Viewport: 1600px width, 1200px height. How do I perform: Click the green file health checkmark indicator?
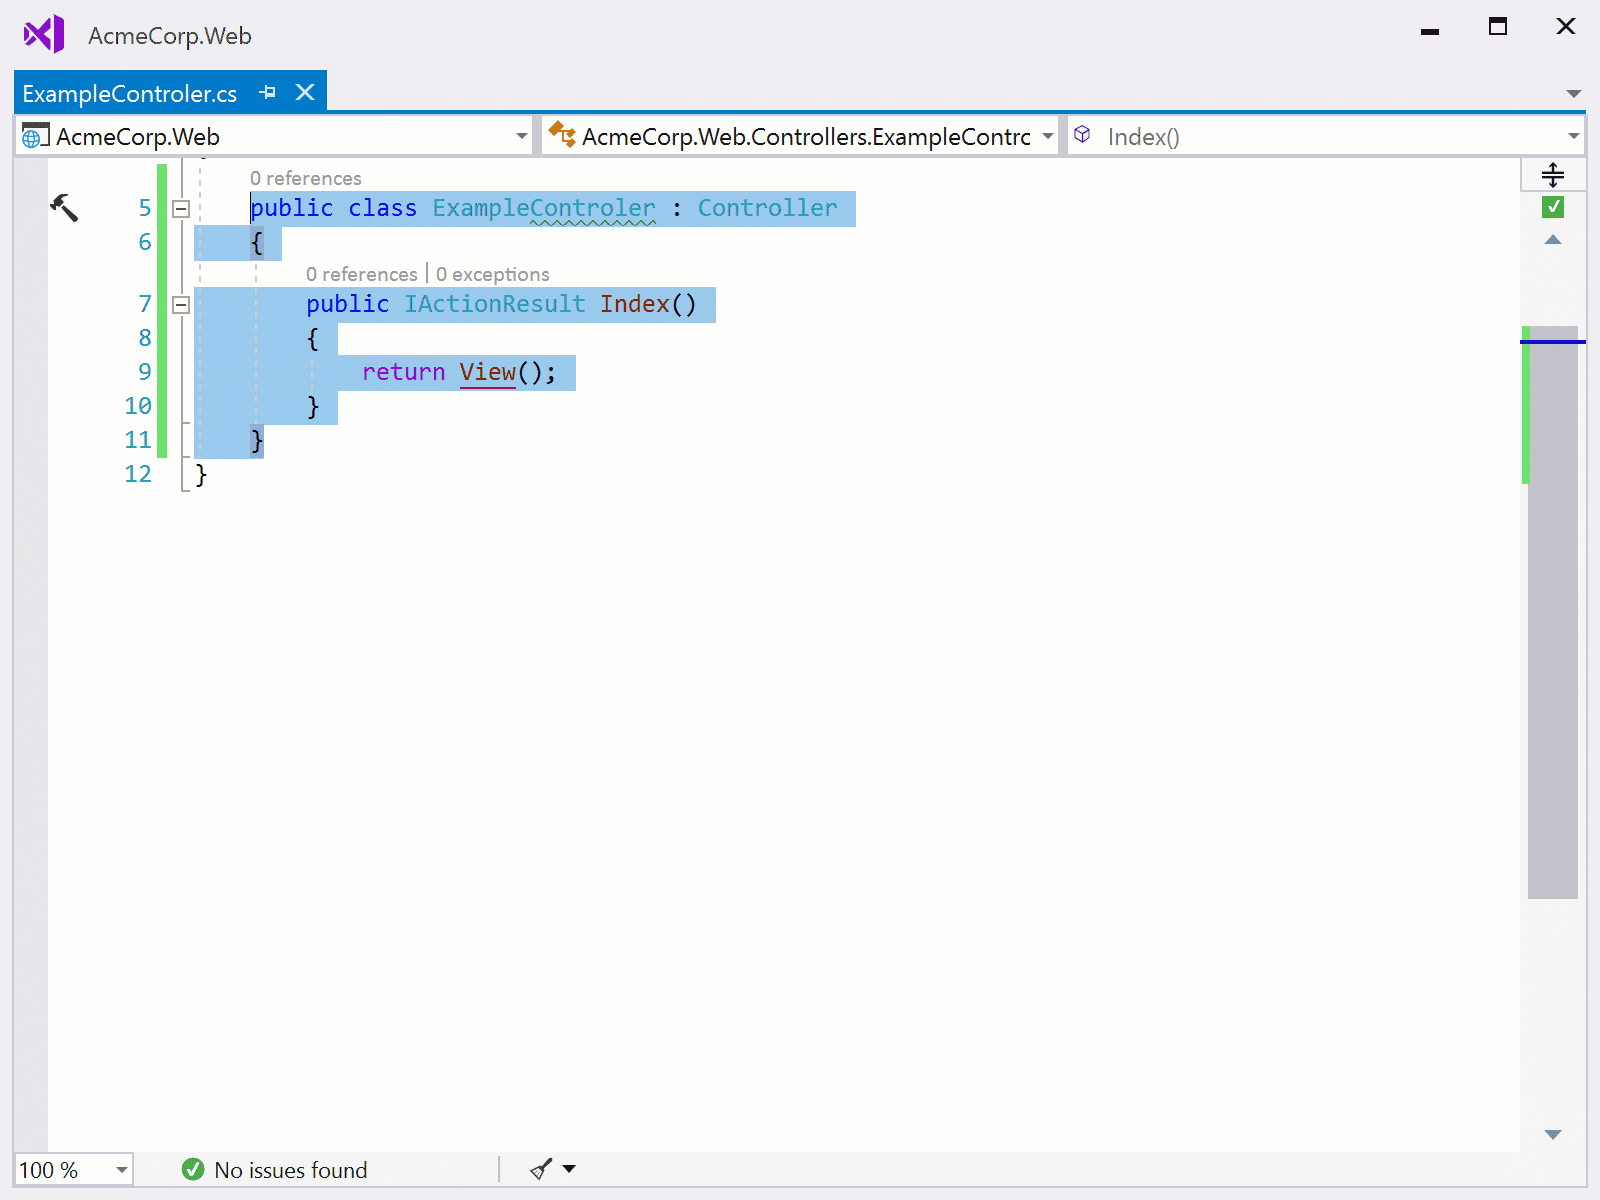(1552, 207)
